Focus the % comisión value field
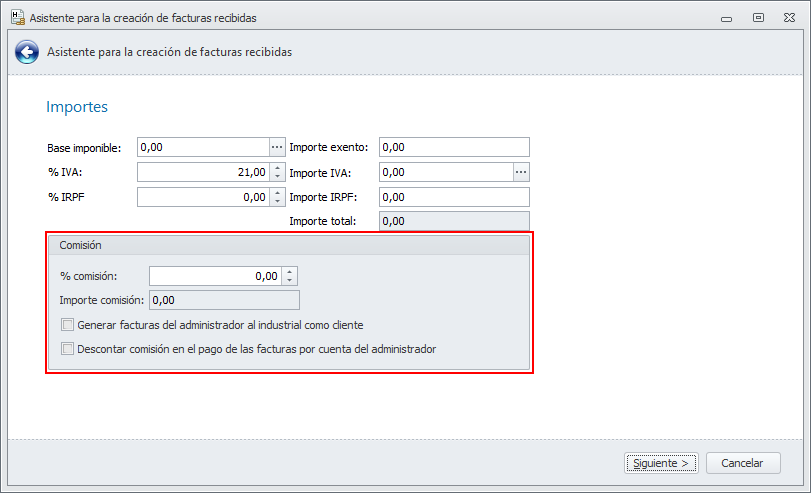811x493 pixels. point(216,276)
